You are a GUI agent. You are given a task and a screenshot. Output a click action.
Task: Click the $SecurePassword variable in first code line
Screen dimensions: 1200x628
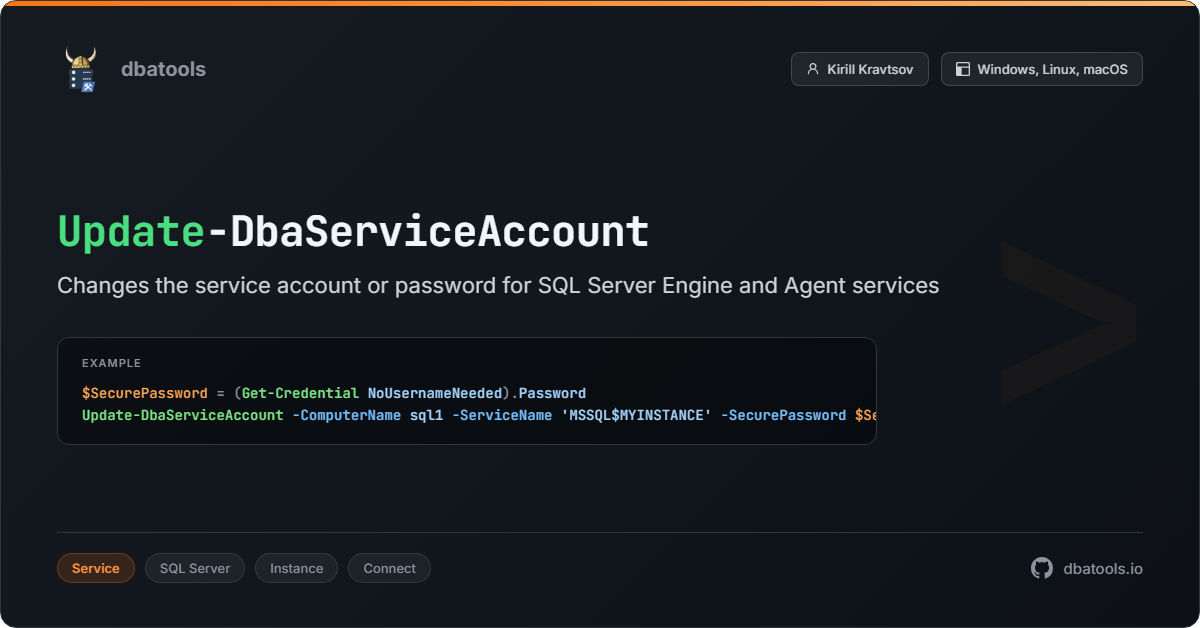coord(144,393)
